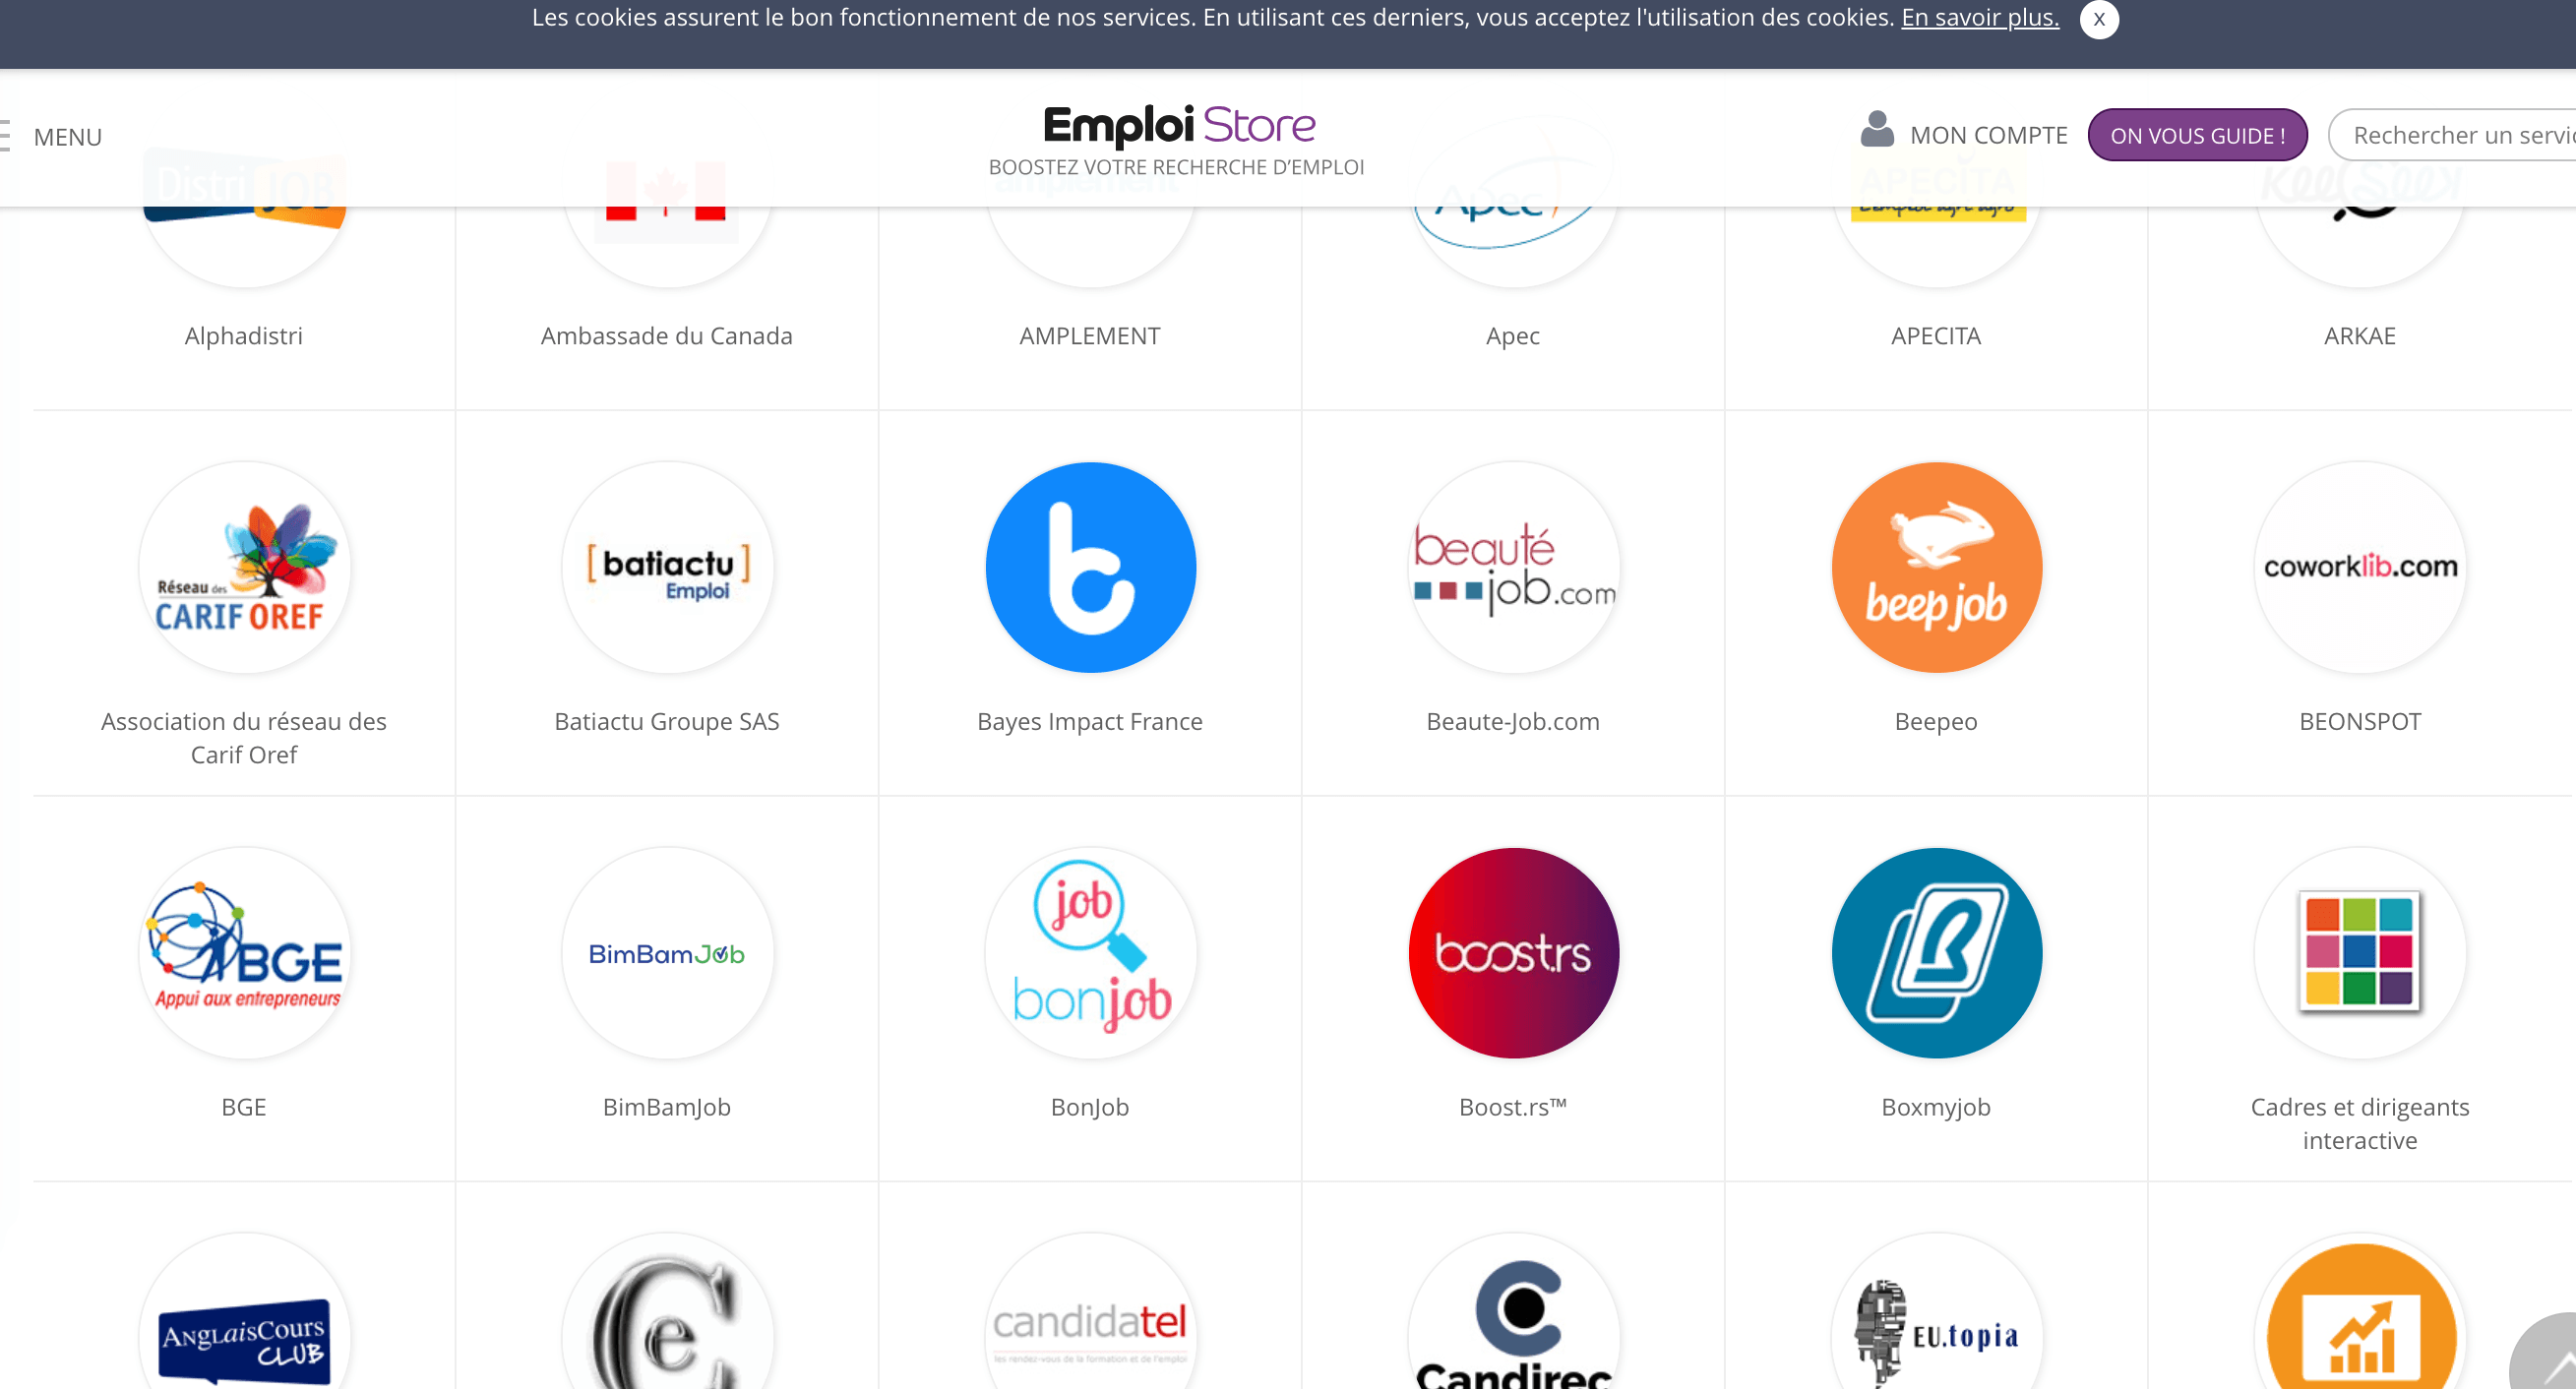Screen dimensions: 2576x1389
Task: Open the Carif Oref network logo
Action: (244, 567)
